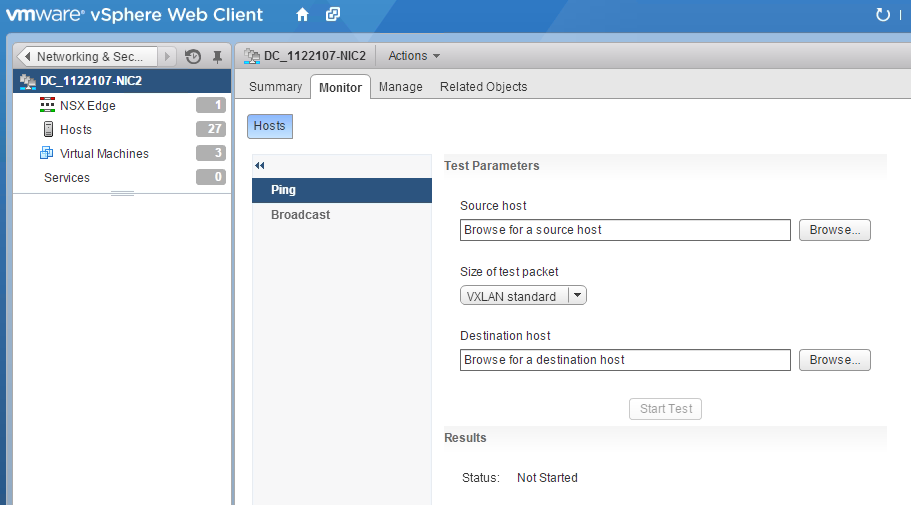Click the Virtual Machines icon
Image resolution: width=911 pixels, height=505 pixels.
click(x=46, y=153)
